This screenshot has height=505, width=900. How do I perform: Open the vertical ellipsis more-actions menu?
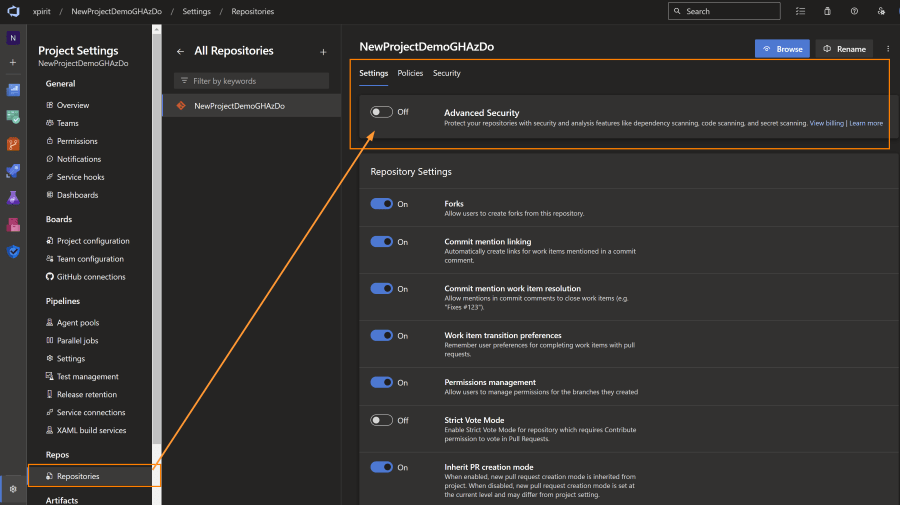click(x=888, y=48)
